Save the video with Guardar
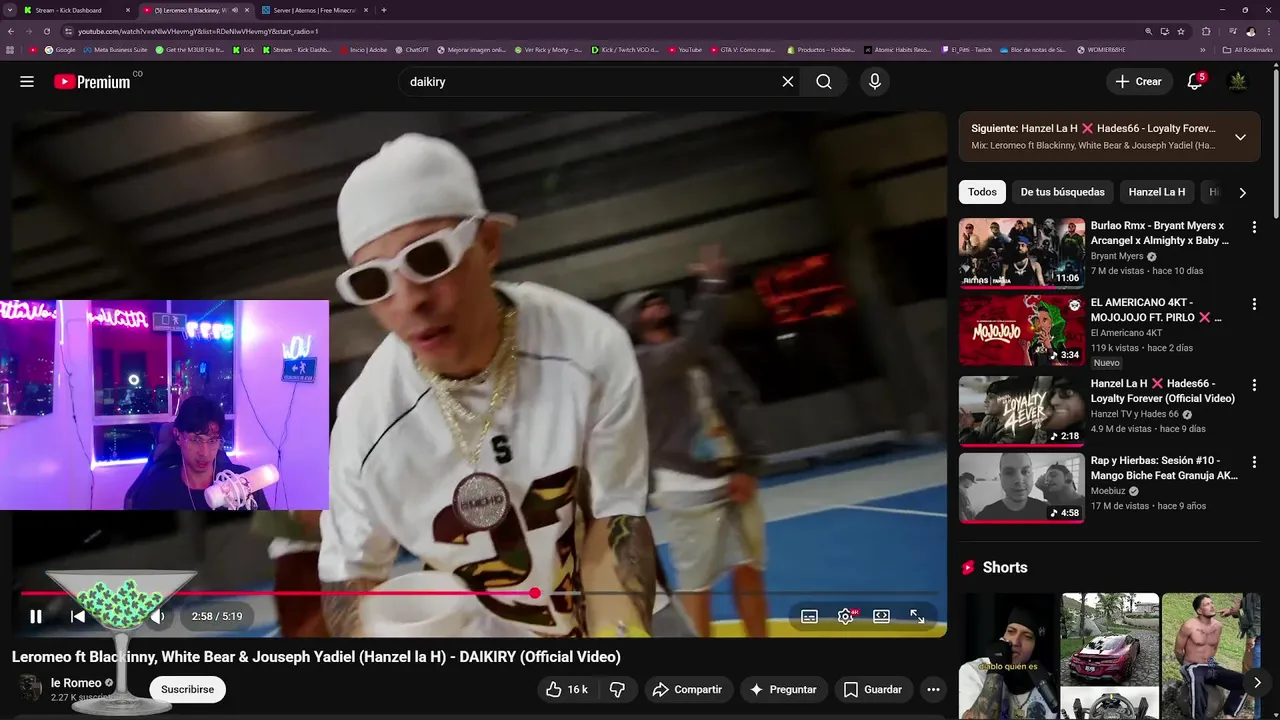The width and height of the screenshot is (1280, 720). (x=872, y=689)
